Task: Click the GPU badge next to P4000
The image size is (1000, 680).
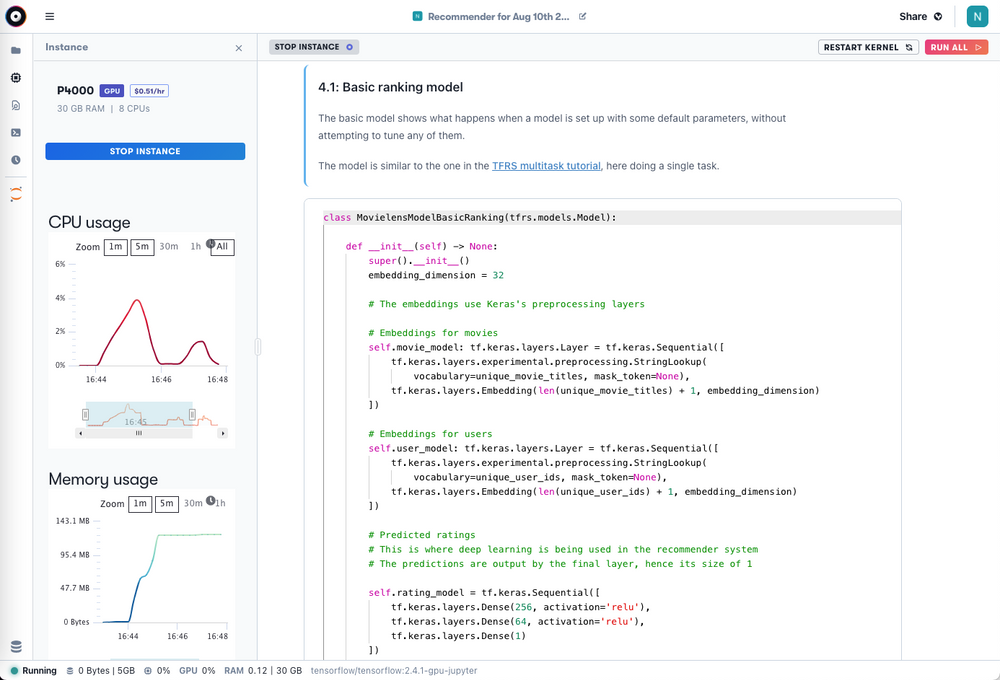Action: click(112, 90)
